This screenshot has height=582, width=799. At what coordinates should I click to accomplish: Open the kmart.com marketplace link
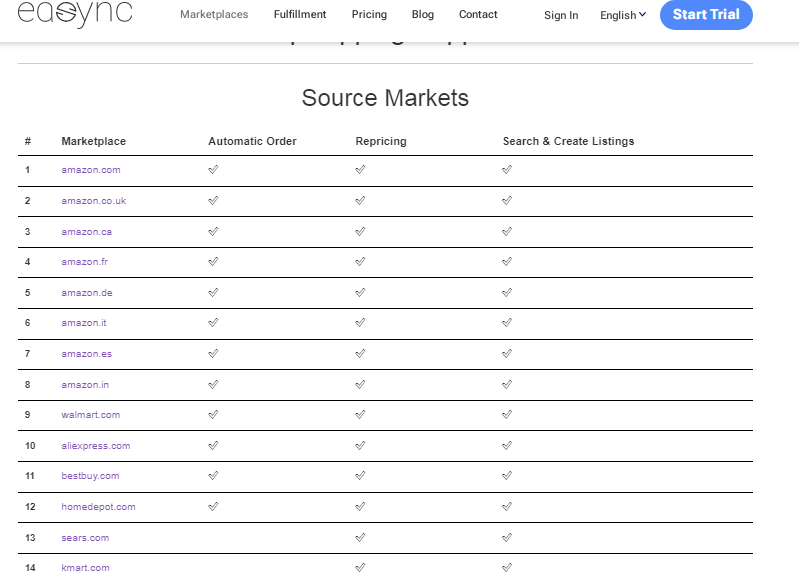(x=85, y=568)
